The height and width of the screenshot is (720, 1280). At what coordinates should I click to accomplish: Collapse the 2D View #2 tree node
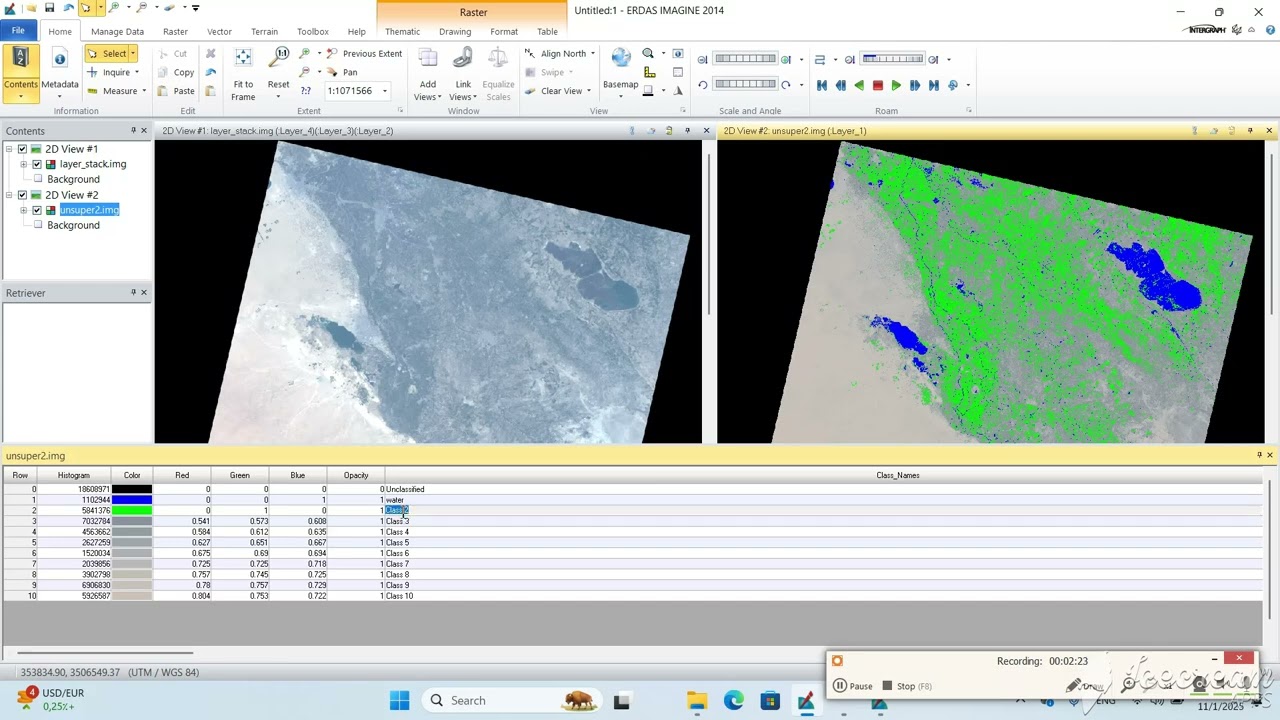(9, 195)
